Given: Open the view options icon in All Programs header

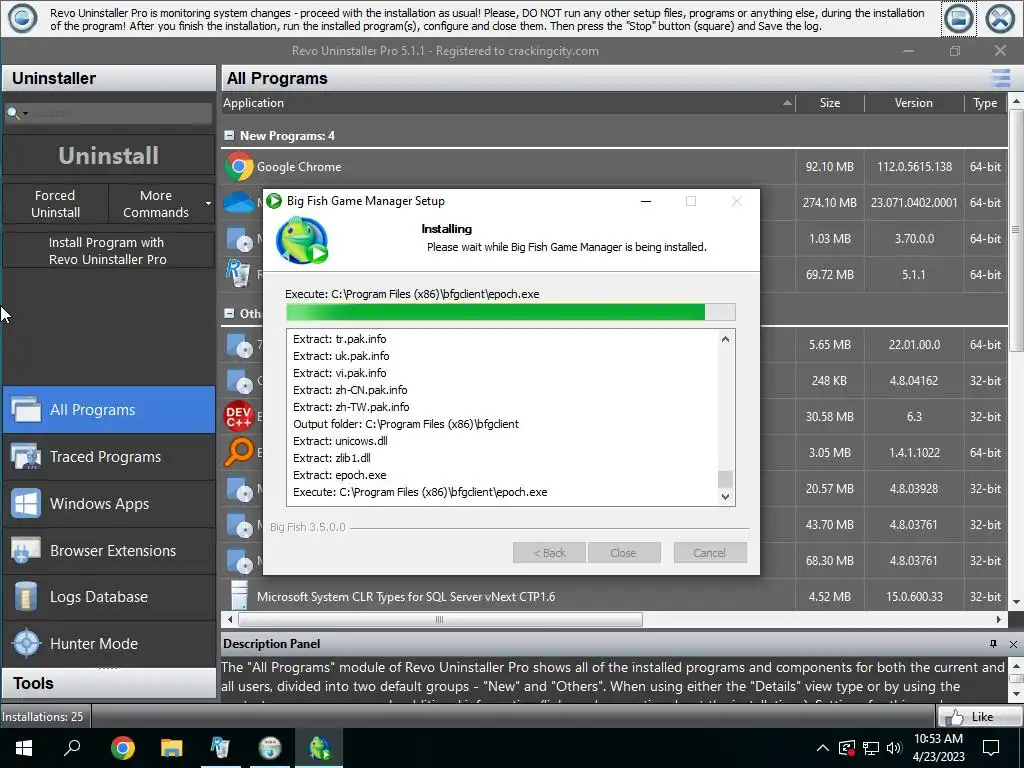Looking at the screenshot, I should [x=1000, y=78].
